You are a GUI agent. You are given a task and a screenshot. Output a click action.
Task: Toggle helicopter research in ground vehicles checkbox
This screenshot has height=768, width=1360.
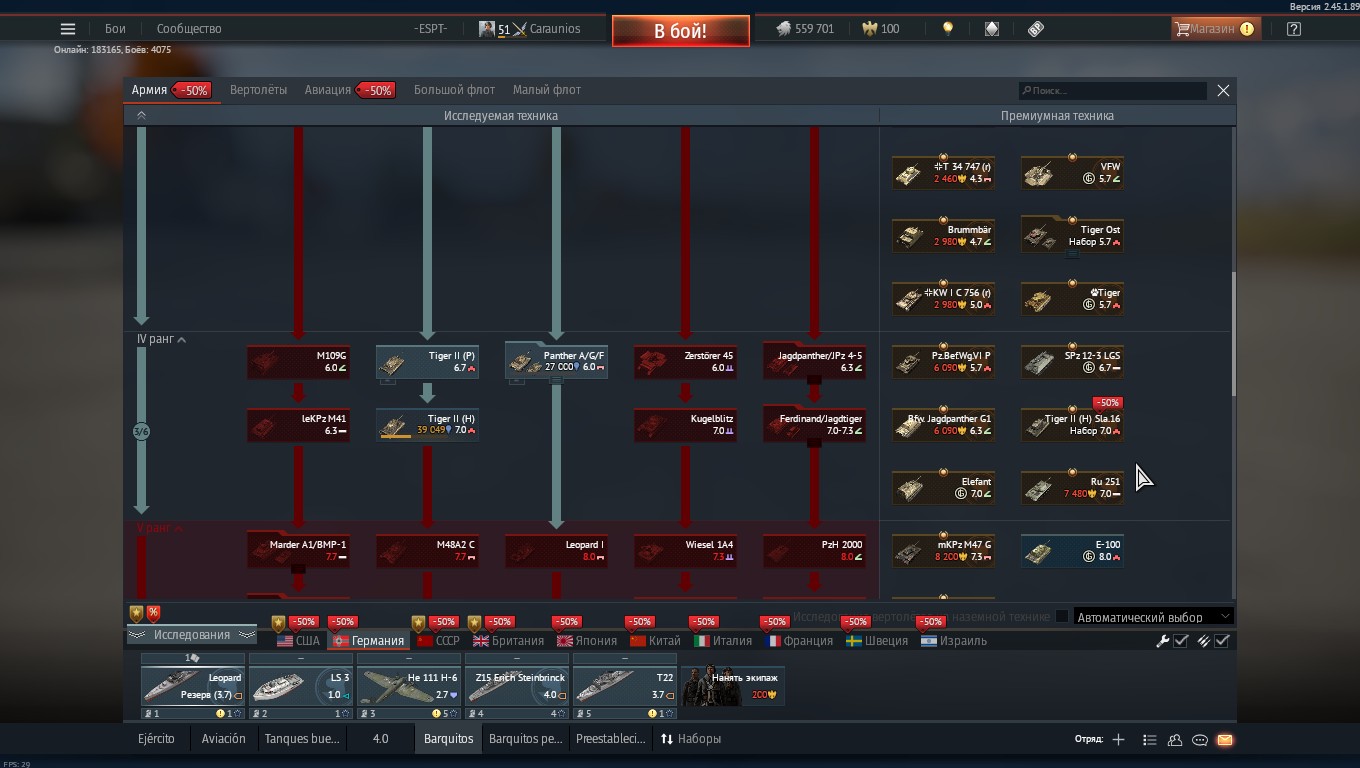[1062, 616]
